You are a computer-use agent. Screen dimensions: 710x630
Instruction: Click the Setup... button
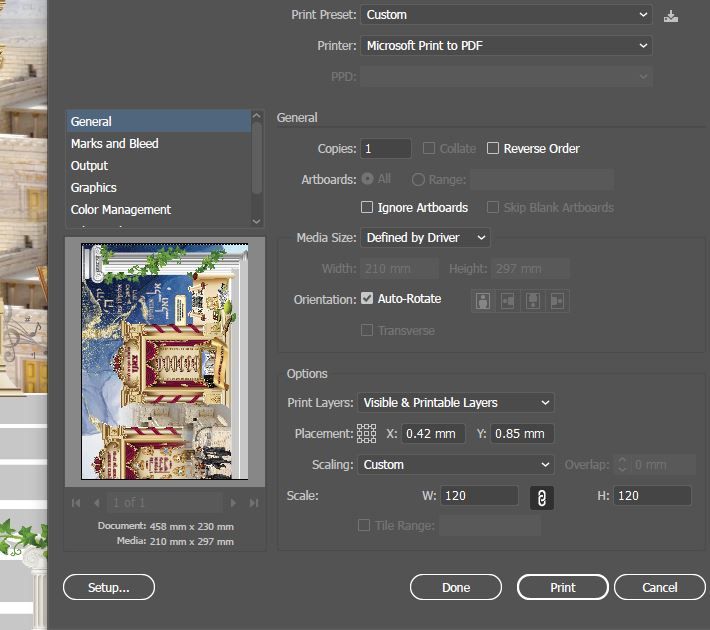[109, 587]
